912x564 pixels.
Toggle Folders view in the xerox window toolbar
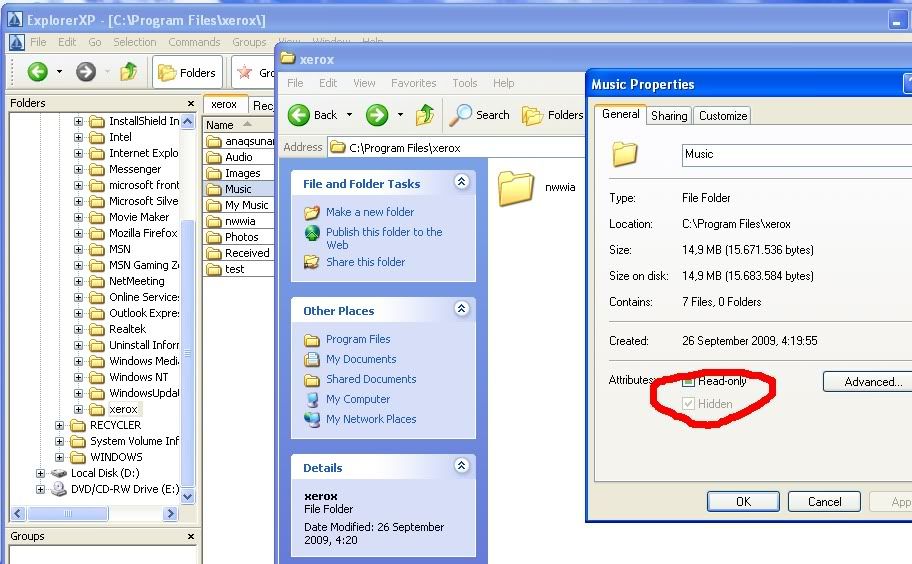552,115
